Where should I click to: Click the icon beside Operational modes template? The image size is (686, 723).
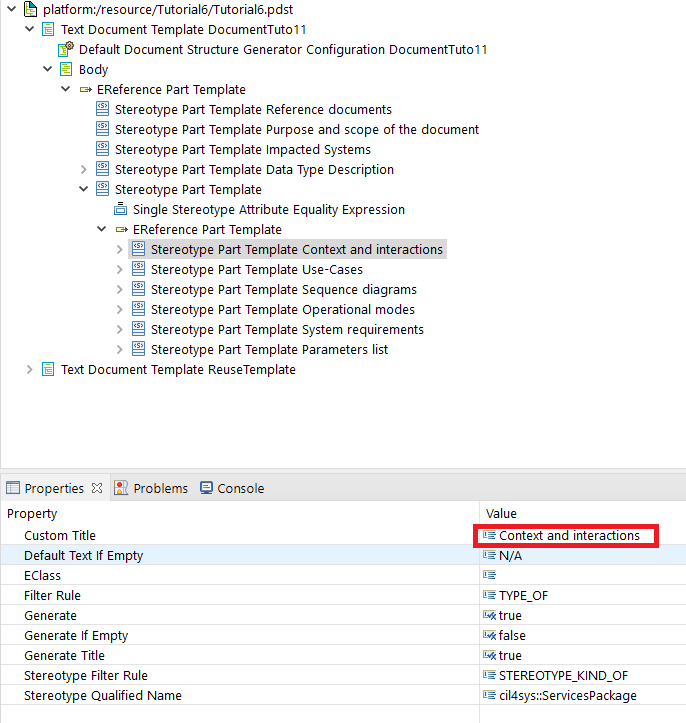click(x=138, y=309)
